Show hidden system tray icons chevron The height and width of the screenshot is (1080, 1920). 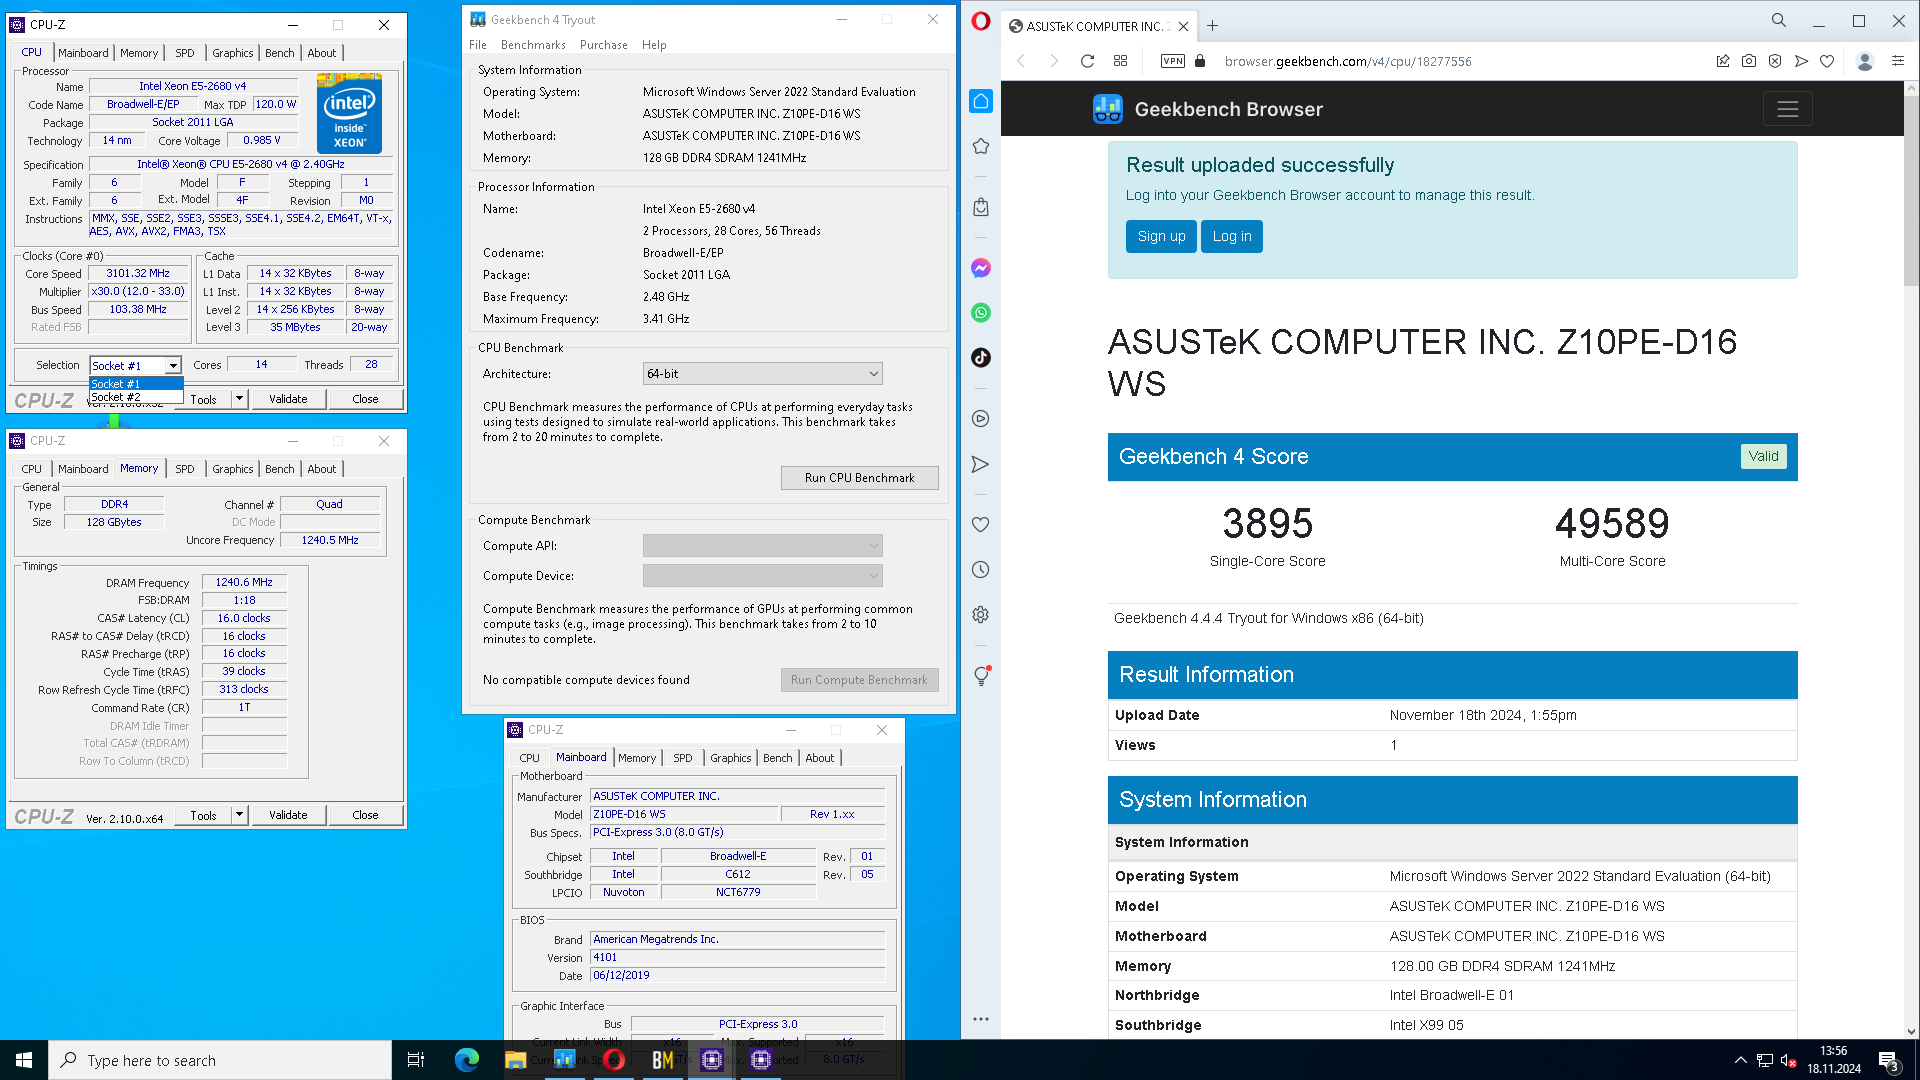tap(1740, 1060)
